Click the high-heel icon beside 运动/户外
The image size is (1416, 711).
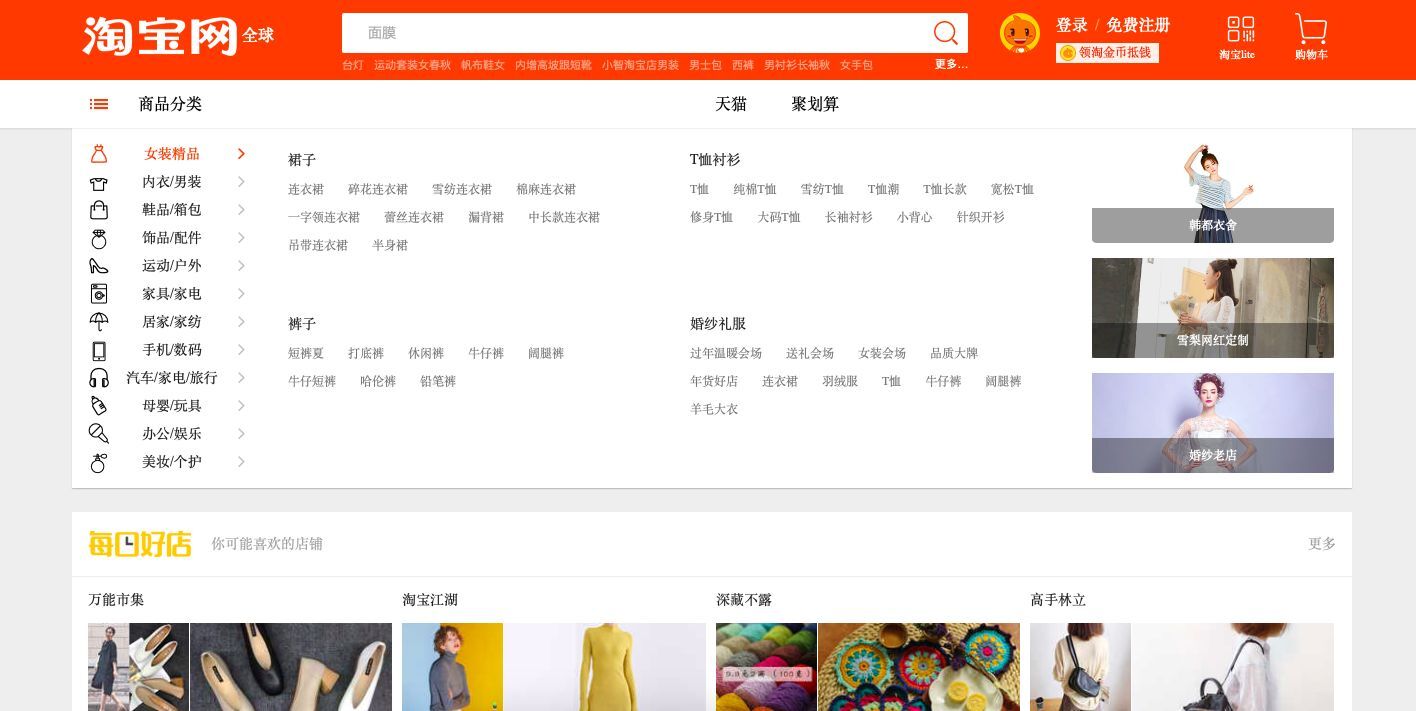pos(98,266)
